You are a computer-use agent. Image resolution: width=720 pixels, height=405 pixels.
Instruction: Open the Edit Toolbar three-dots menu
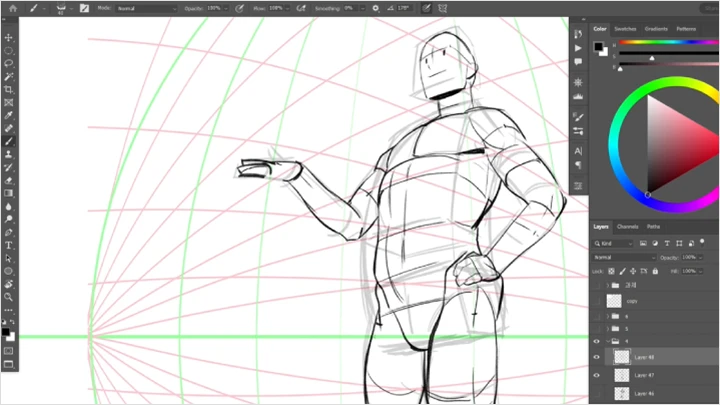tap(9, 310)
